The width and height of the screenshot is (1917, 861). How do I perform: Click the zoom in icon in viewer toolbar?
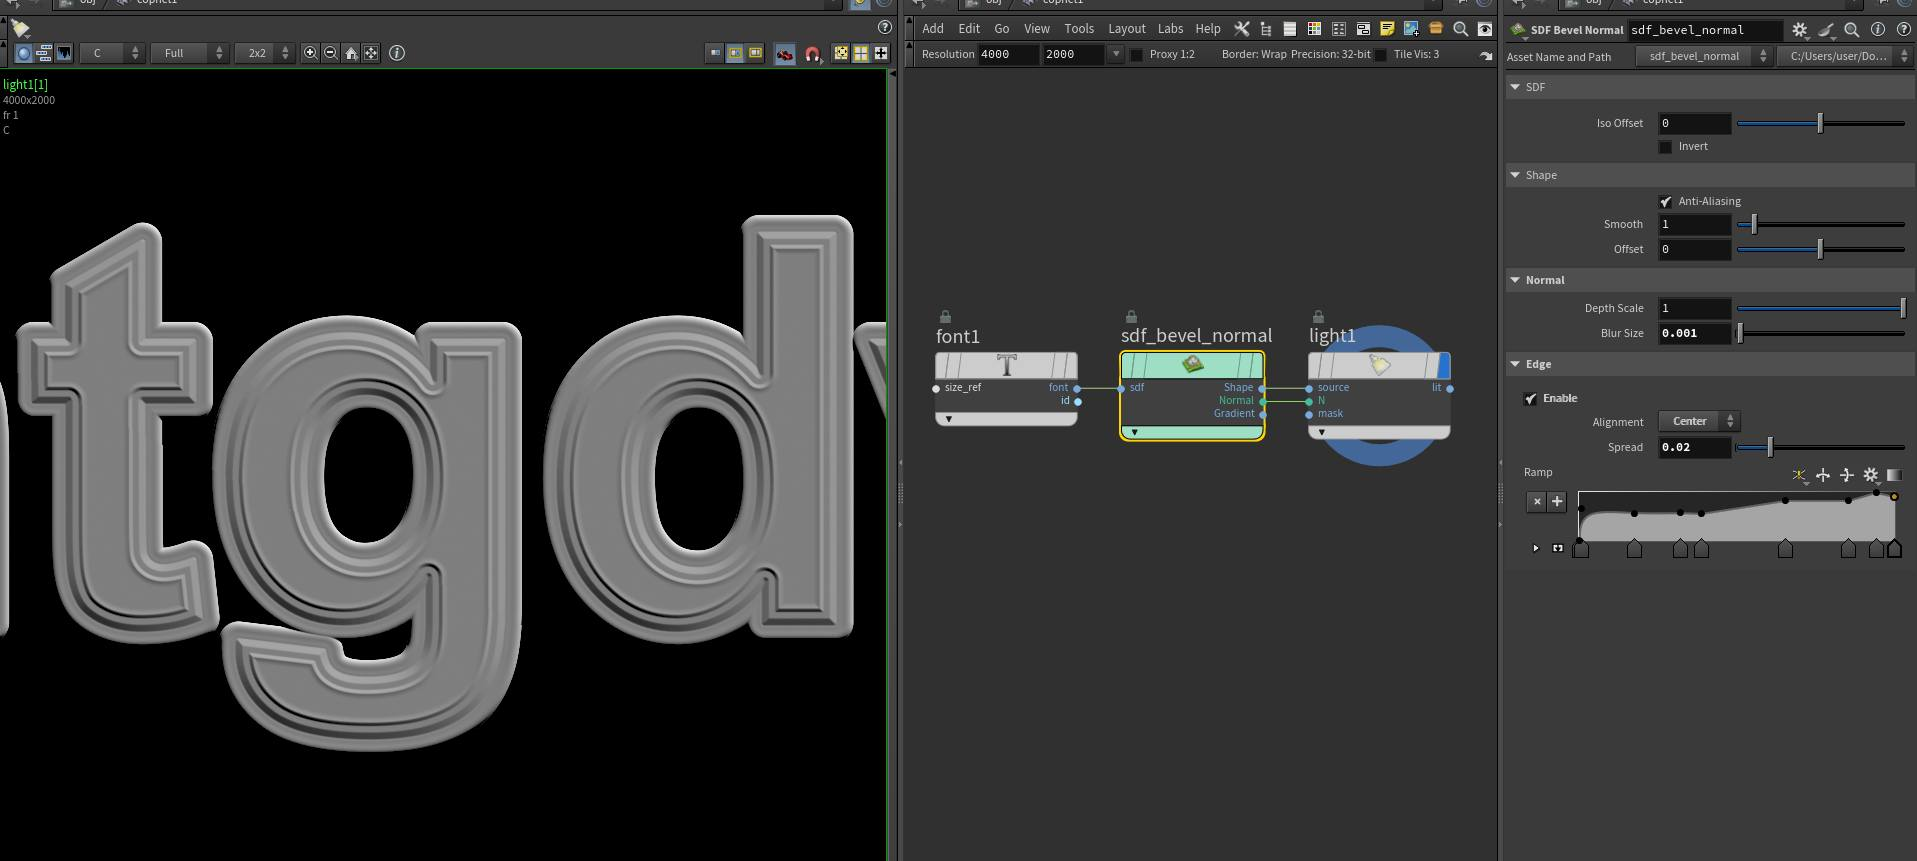pyautogui.click(x=311, y=53)
